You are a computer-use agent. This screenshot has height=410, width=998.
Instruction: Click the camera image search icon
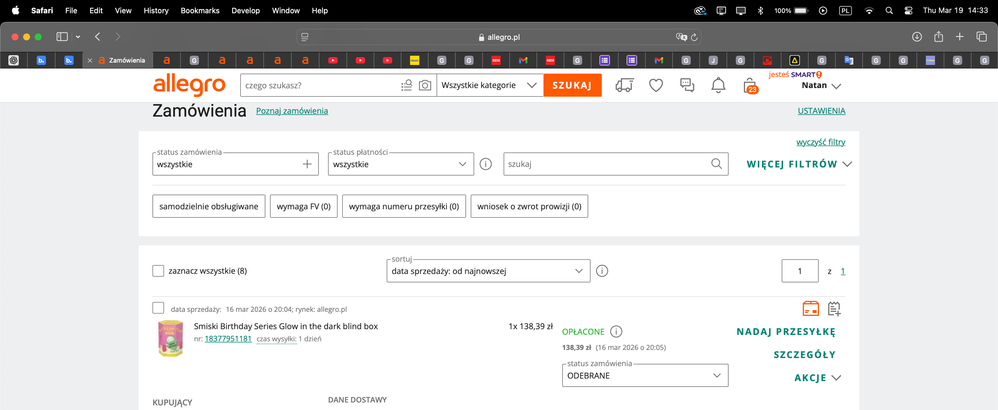pos(425,86)
